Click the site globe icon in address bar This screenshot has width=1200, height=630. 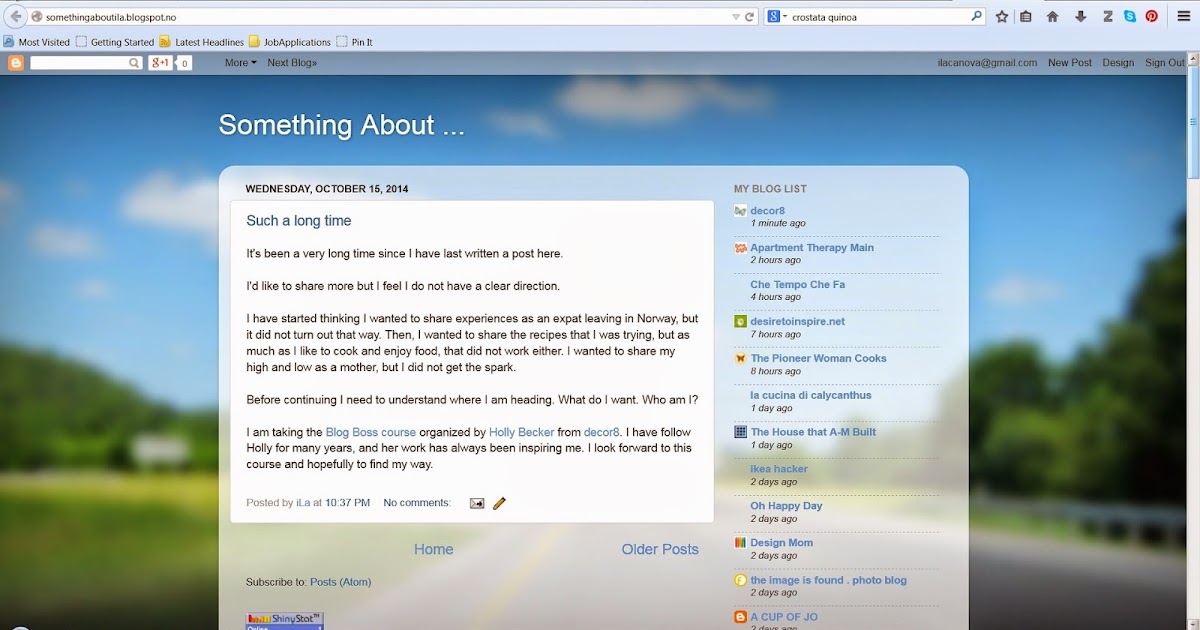click(37, 17)
